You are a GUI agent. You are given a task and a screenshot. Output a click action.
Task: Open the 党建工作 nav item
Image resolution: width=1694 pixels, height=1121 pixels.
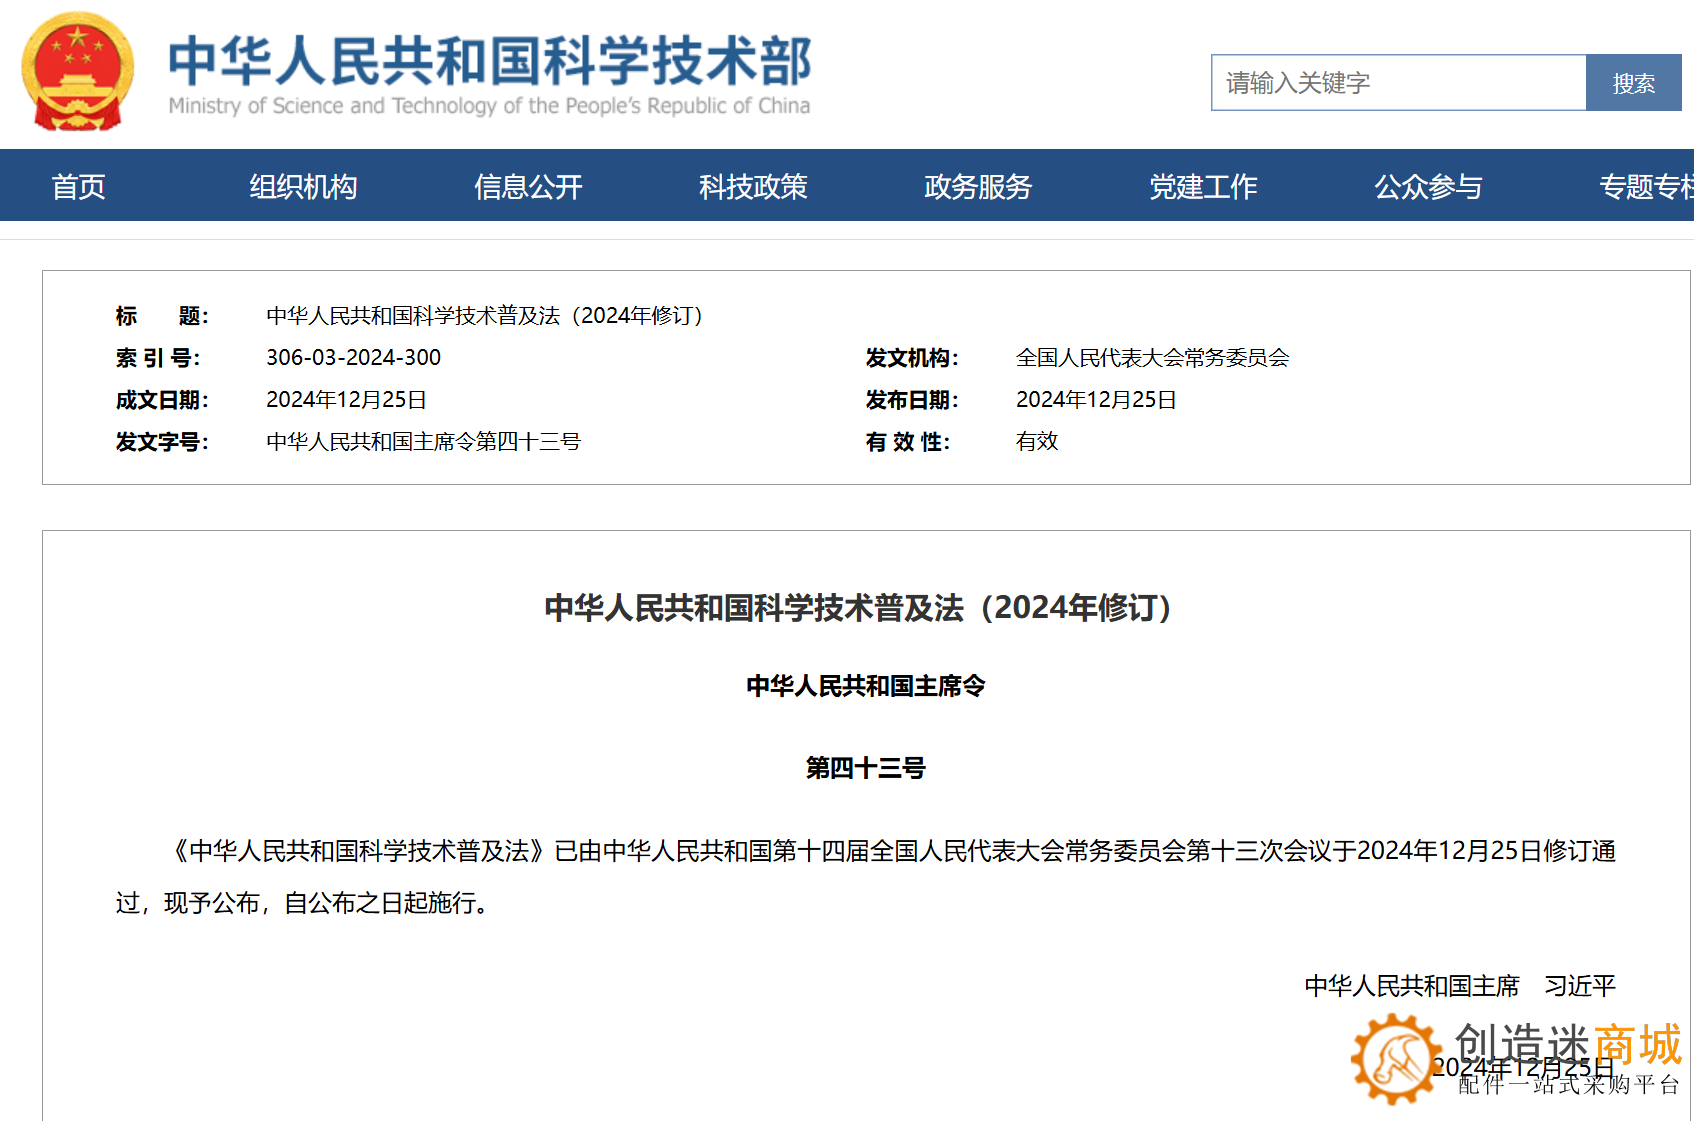1203,186
